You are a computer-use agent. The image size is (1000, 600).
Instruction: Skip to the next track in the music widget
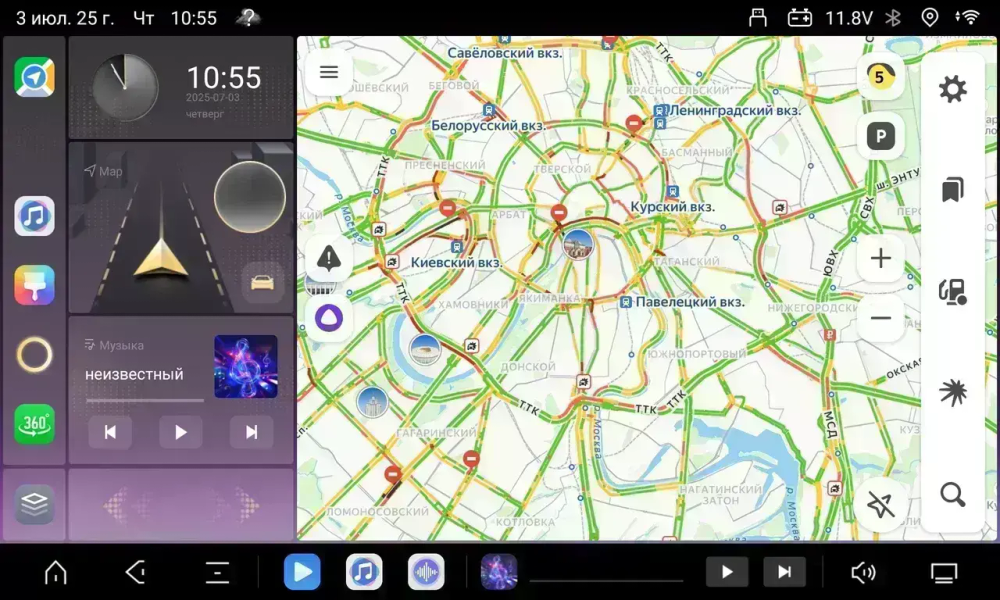point(251,432)
